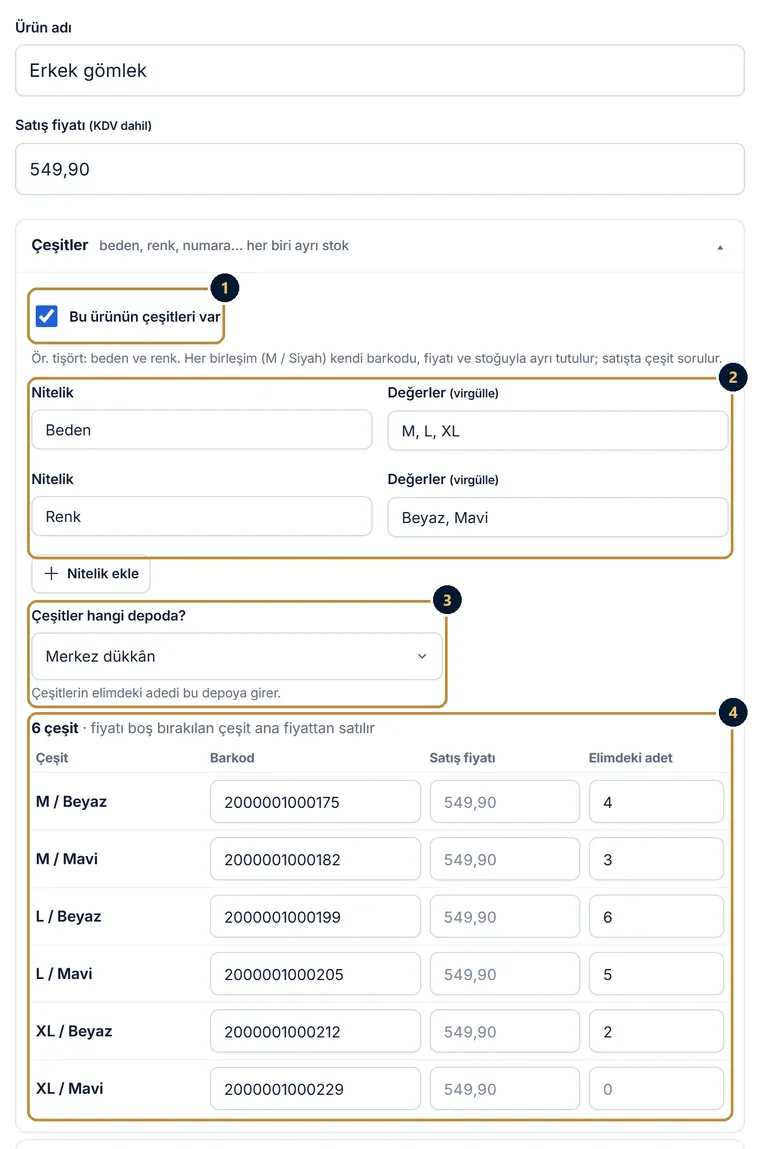Click annotation badge number 1

(224, 288)
